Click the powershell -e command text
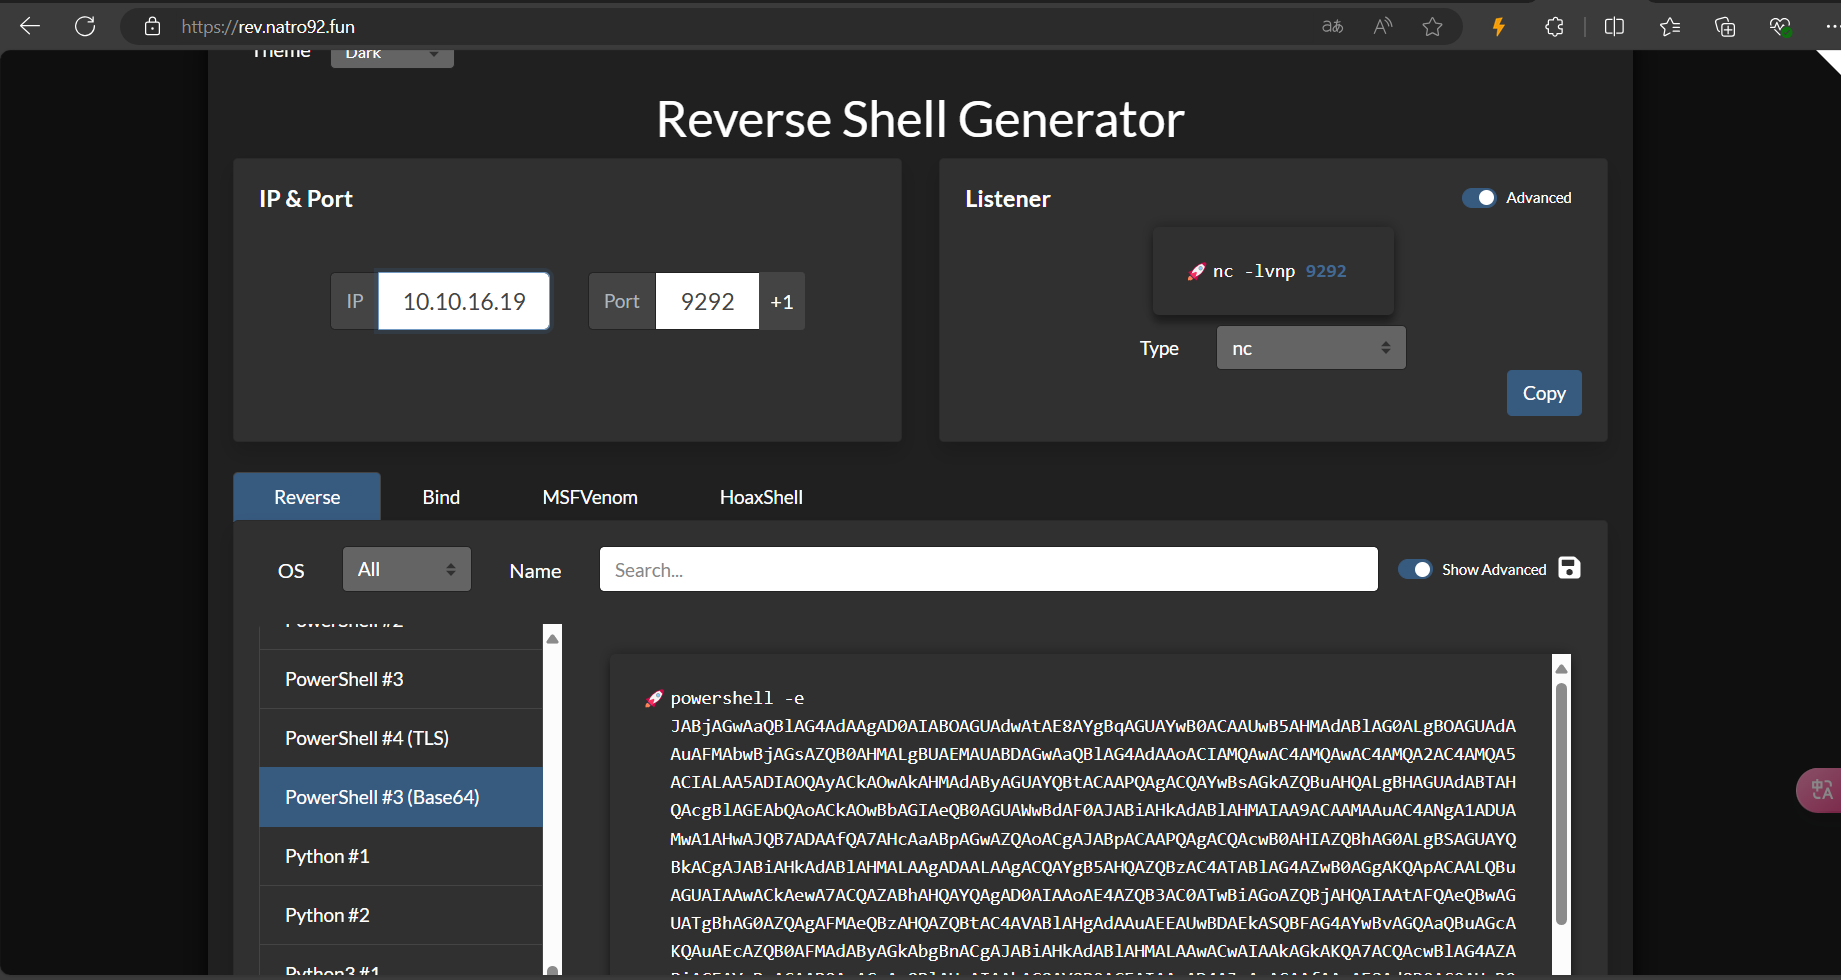Screen dimensions: 1841x980 [x=737, y=698]
